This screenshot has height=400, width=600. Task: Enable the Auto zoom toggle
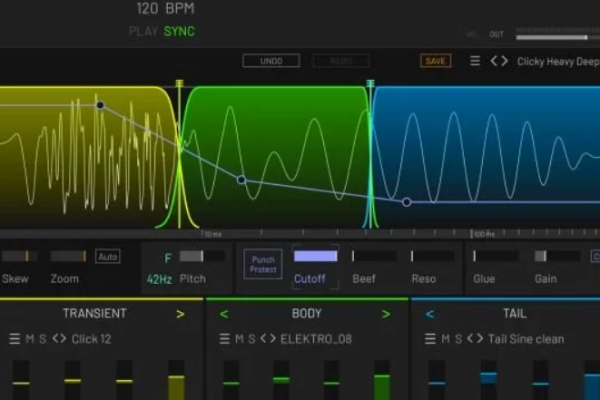coord(107,256)
